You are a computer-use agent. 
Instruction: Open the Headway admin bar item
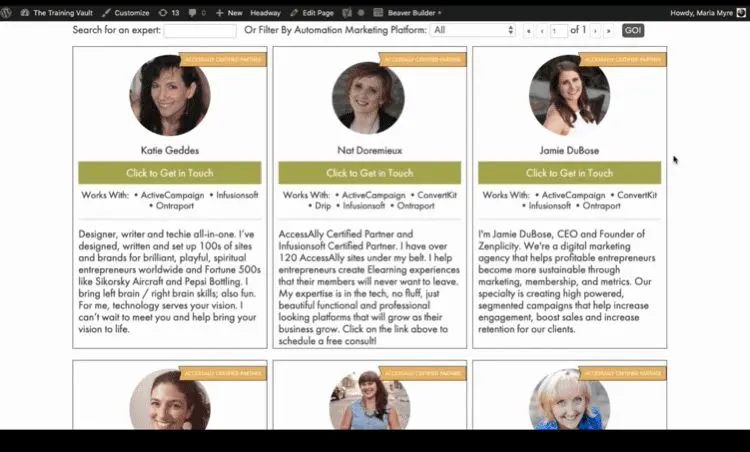coord(265,13)
